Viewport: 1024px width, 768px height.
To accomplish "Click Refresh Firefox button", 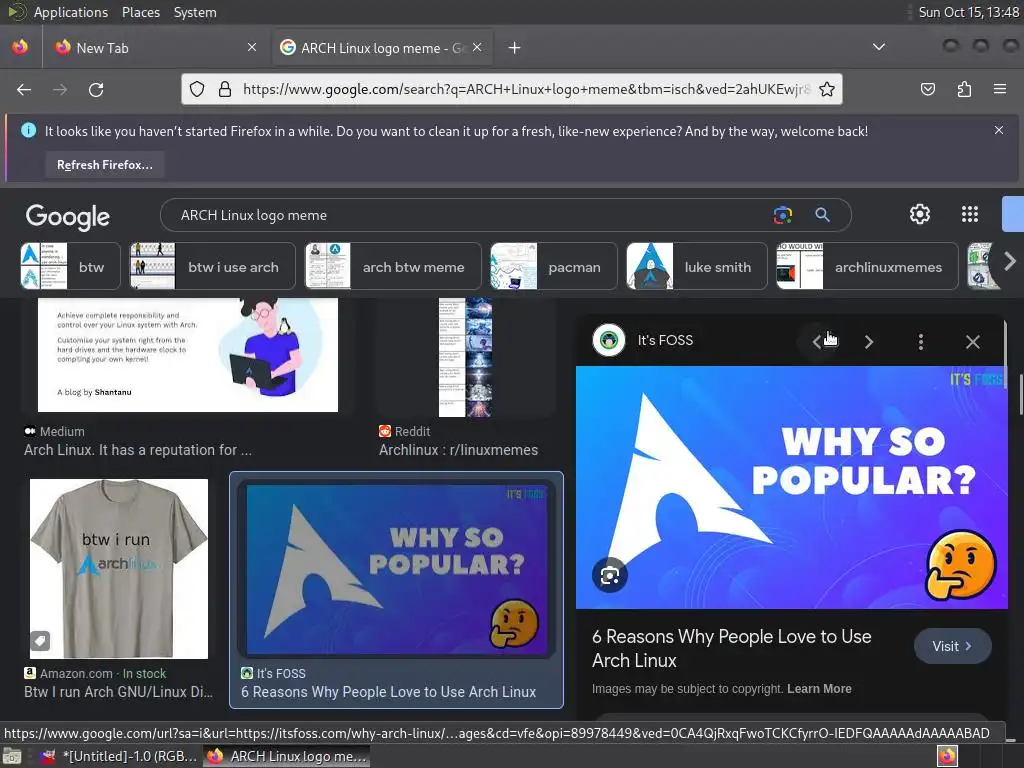I will 104,165.
